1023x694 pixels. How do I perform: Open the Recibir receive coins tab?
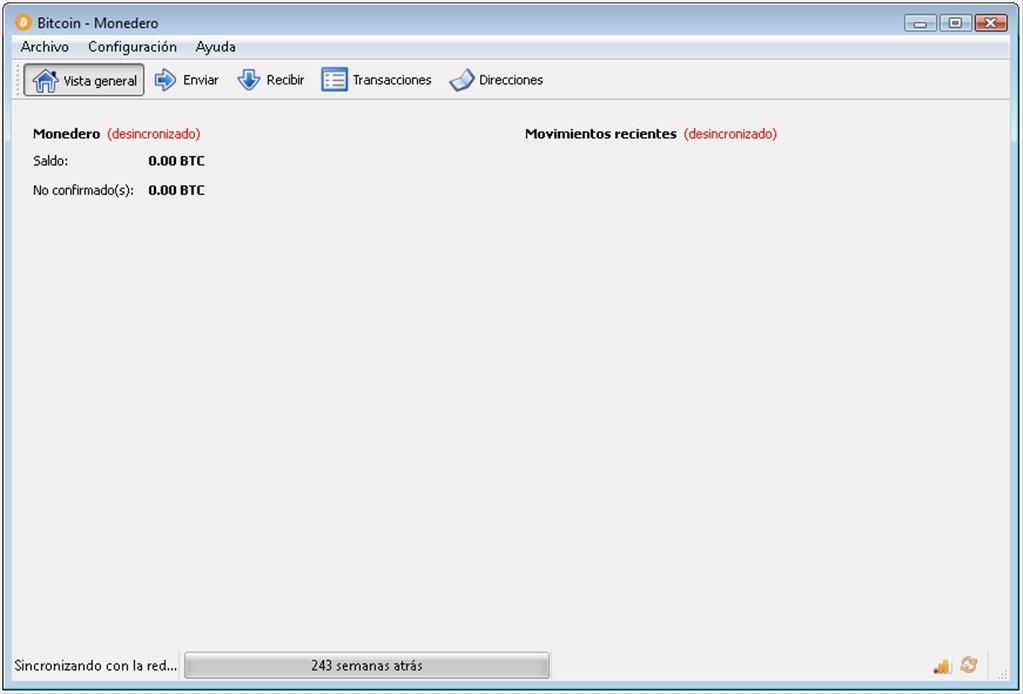[271, 80]
